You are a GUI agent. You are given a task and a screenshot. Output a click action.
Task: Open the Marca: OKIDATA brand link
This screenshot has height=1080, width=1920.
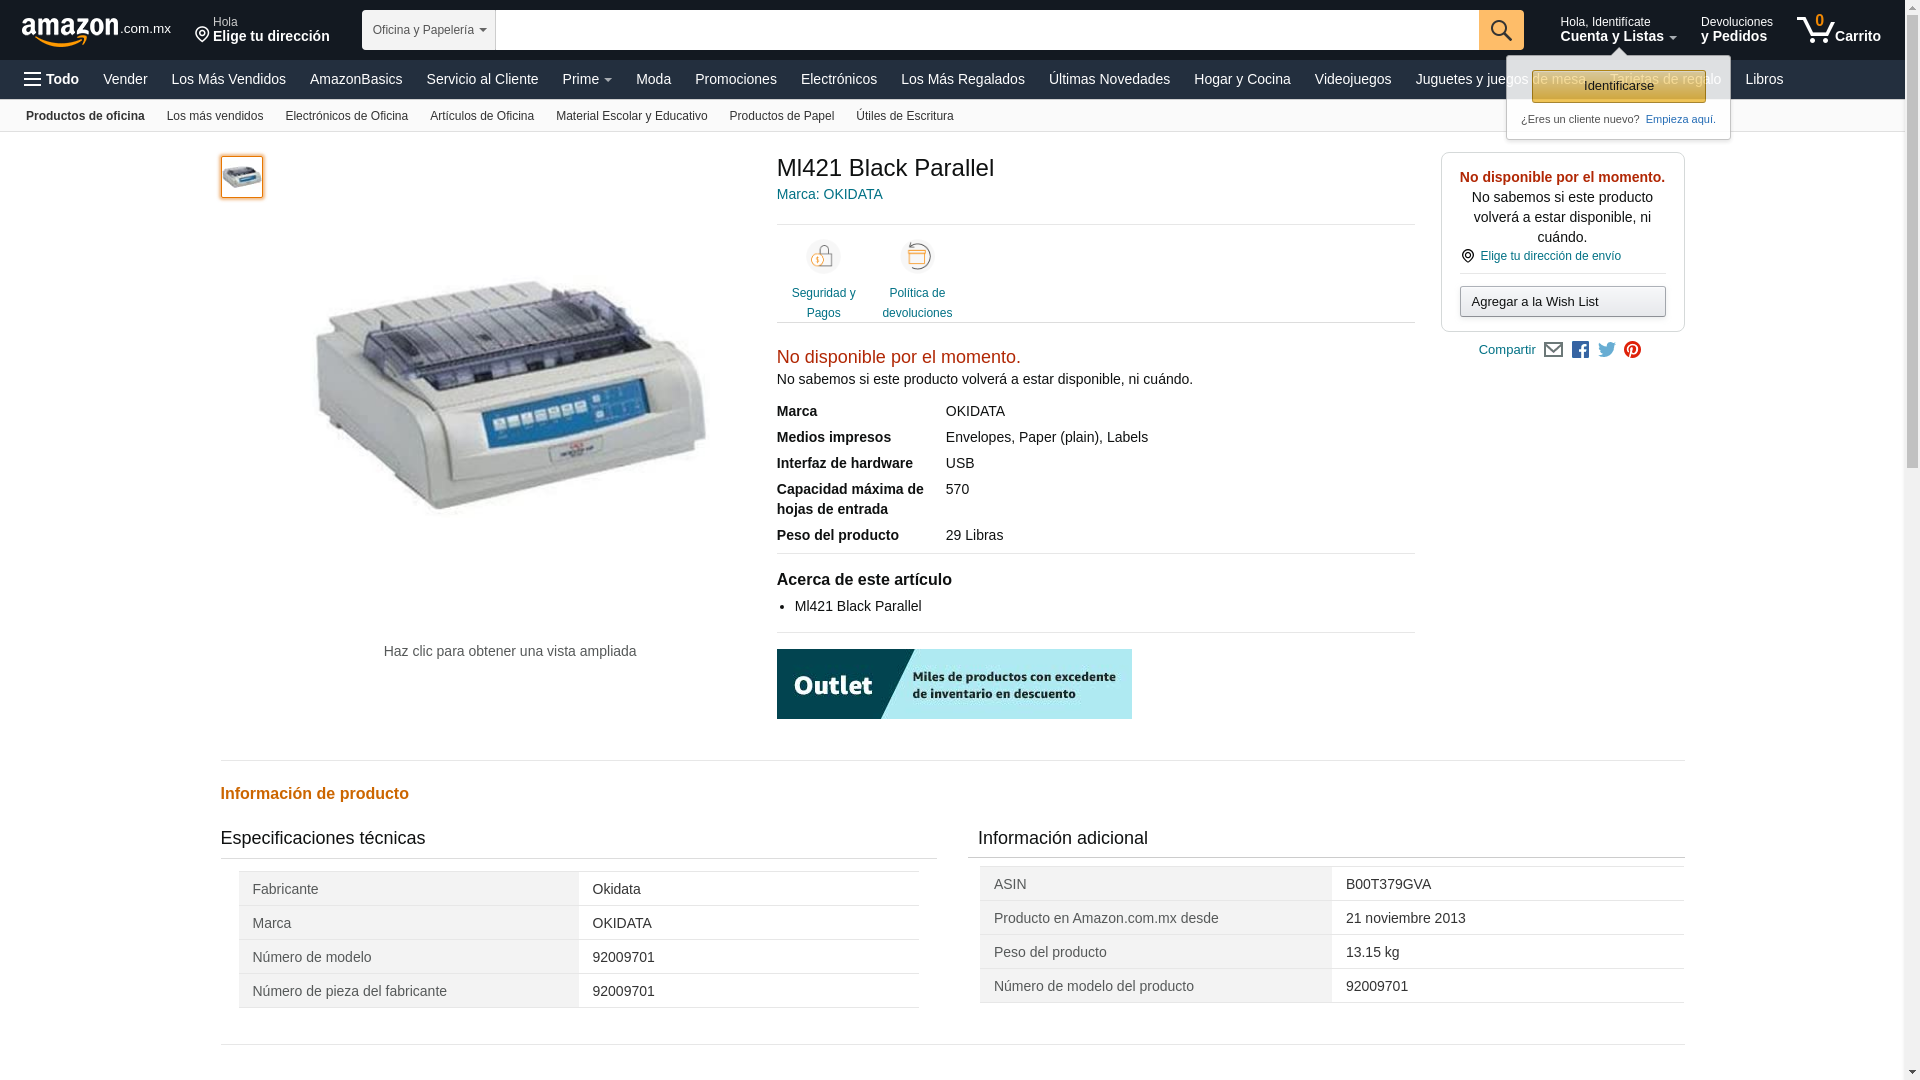[x=829, y=194]
